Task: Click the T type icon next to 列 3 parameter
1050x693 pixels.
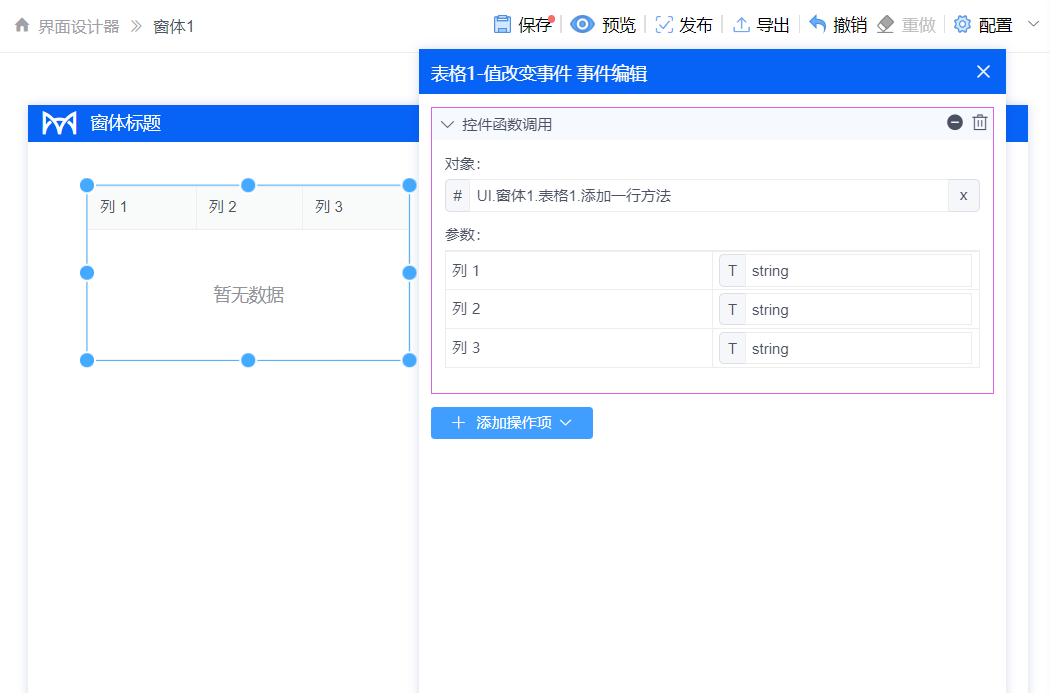Action: 732,347
